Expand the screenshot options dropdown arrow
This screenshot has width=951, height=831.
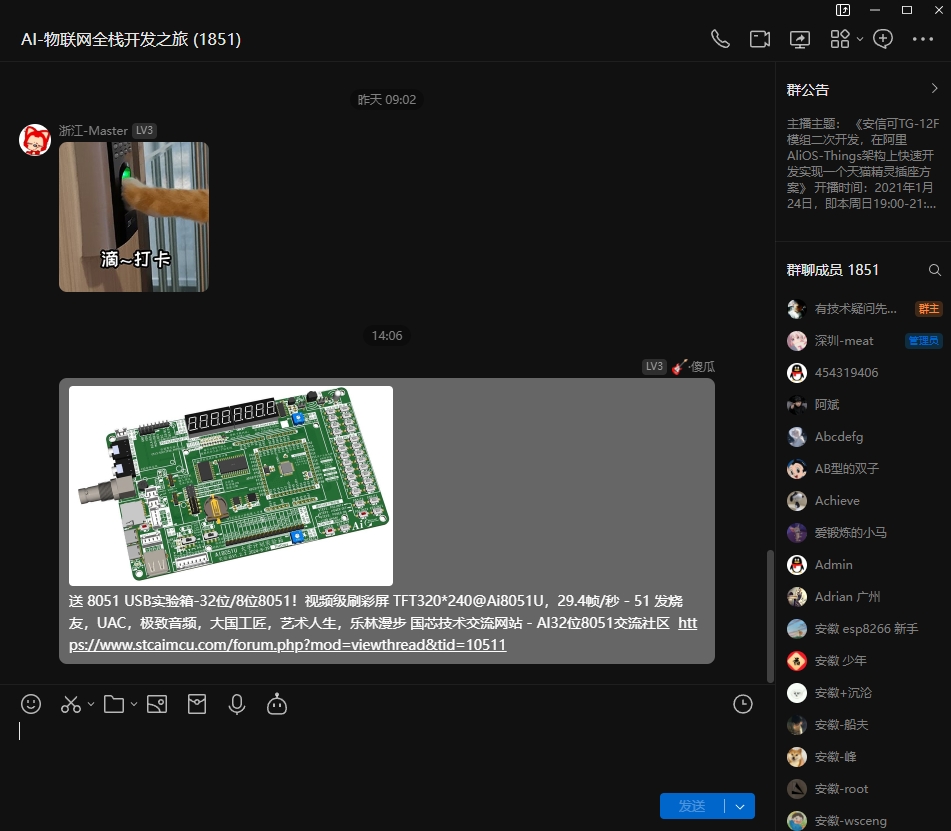tap(91, 704)
